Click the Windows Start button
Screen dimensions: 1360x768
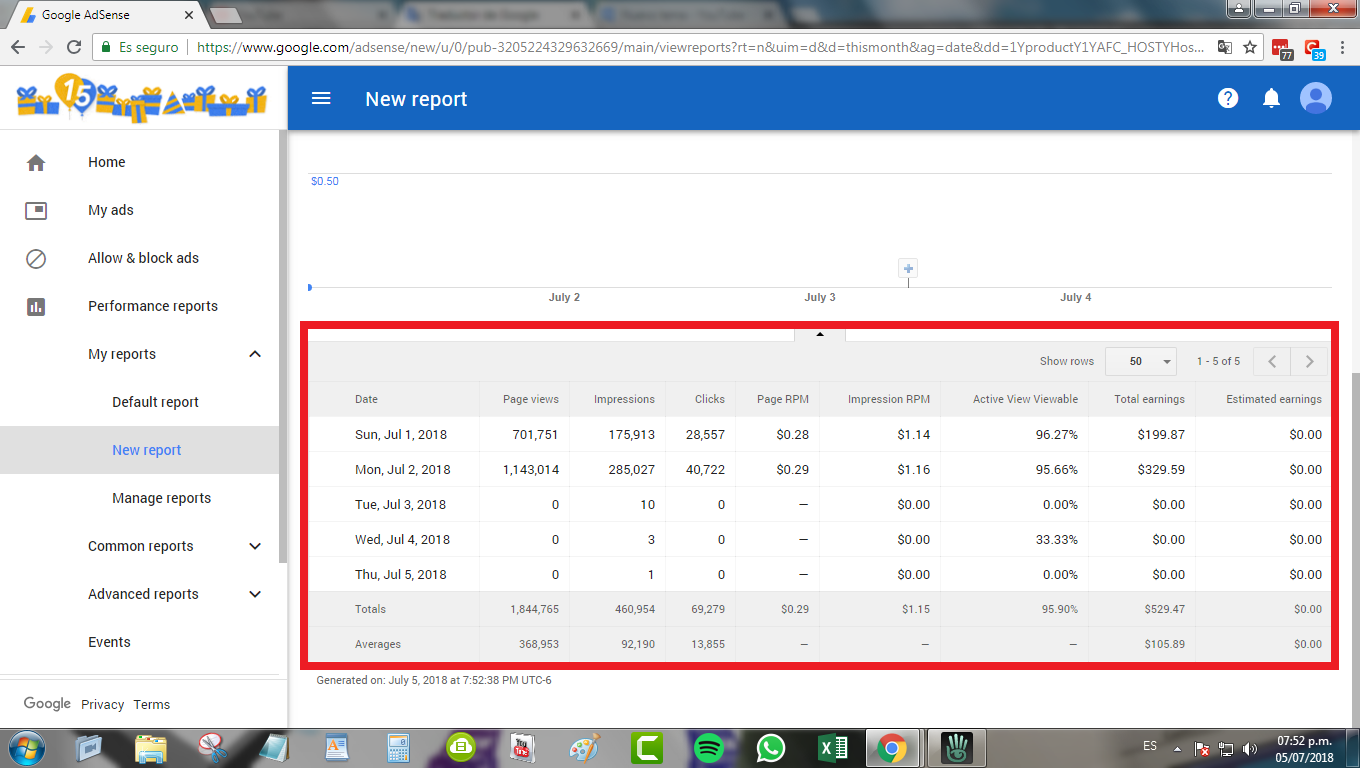tap(25, 747)
